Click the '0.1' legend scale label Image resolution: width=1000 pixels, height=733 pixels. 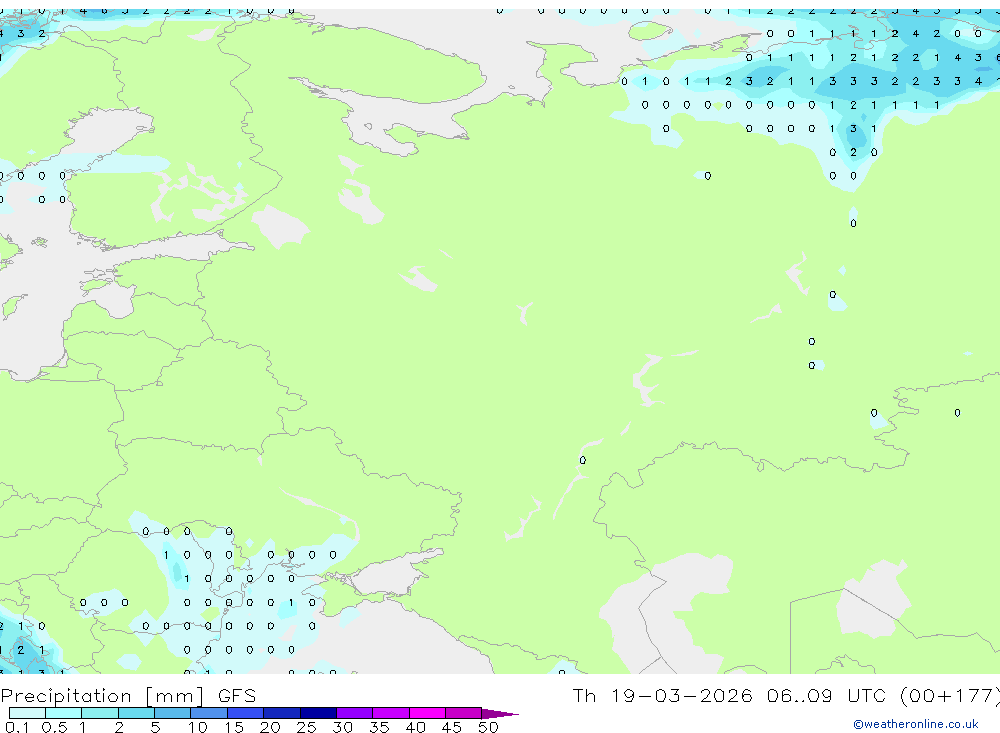[17, 727]
